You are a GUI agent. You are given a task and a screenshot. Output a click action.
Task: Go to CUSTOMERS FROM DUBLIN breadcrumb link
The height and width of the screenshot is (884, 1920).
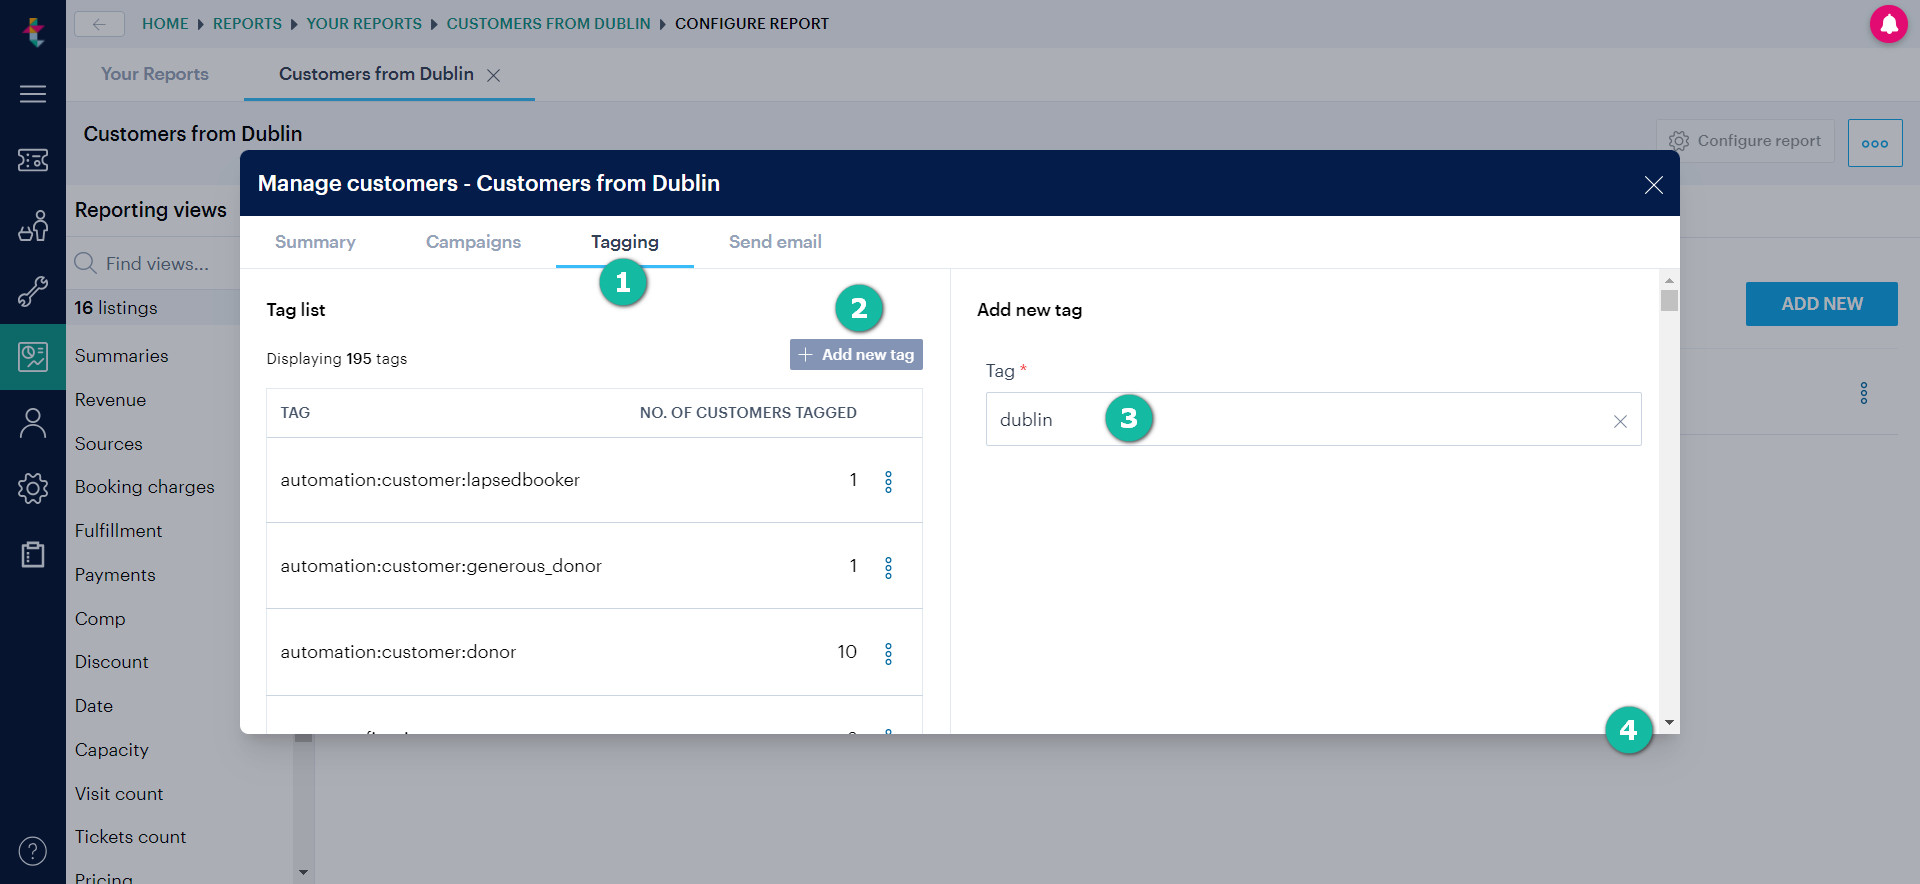[548, 24]
